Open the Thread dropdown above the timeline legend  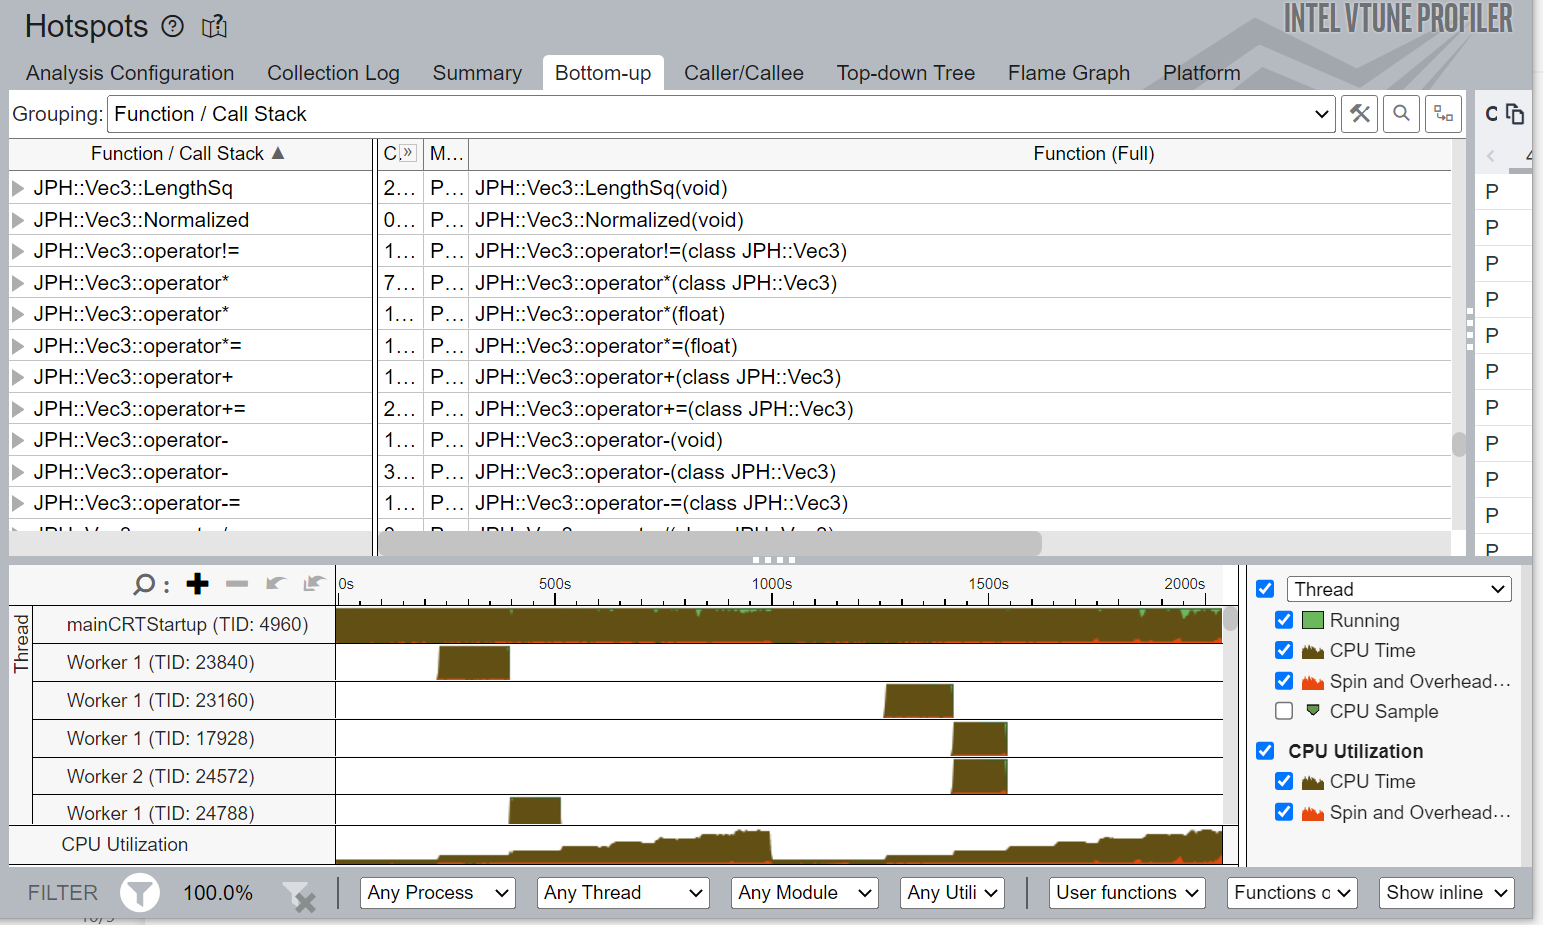pos(1397,589)
